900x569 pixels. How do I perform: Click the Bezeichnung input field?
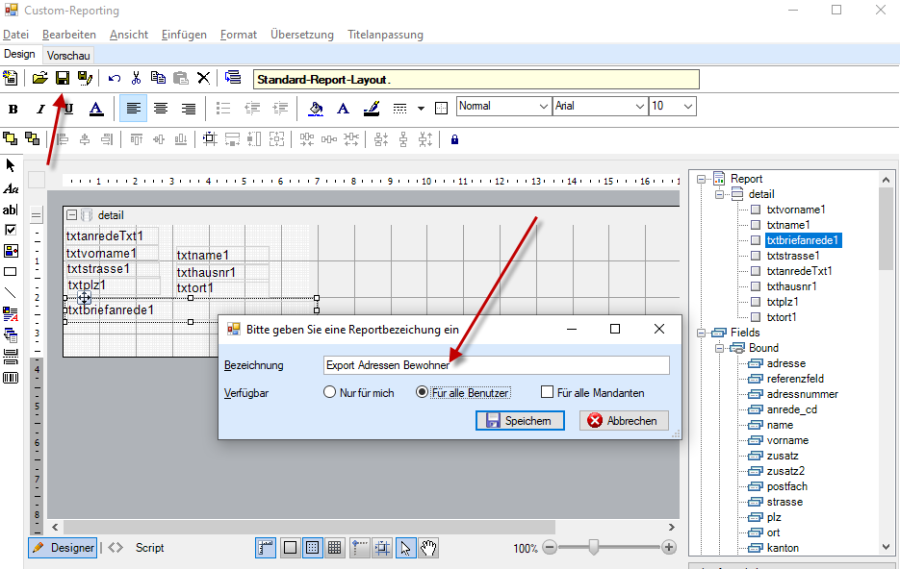click(x=496, y=365)
